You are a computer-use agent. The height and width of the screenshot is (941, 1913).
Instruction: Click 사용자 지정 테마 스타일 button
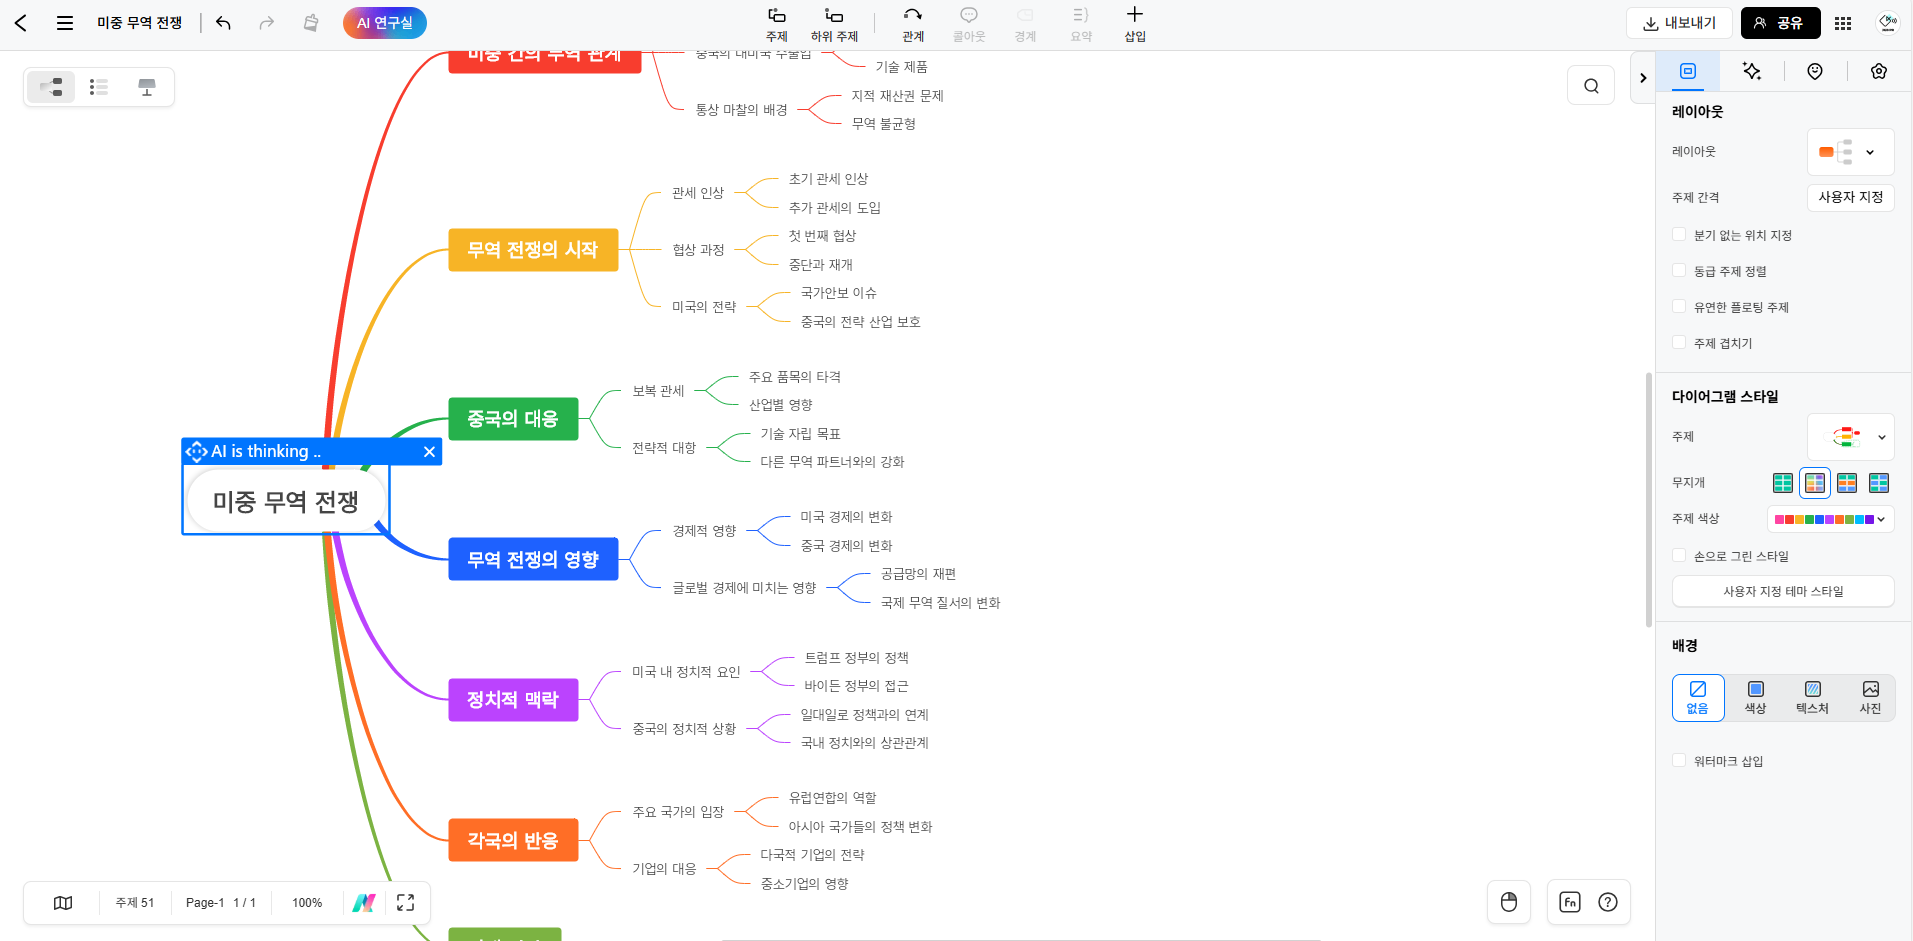(x=1783, y=591)
